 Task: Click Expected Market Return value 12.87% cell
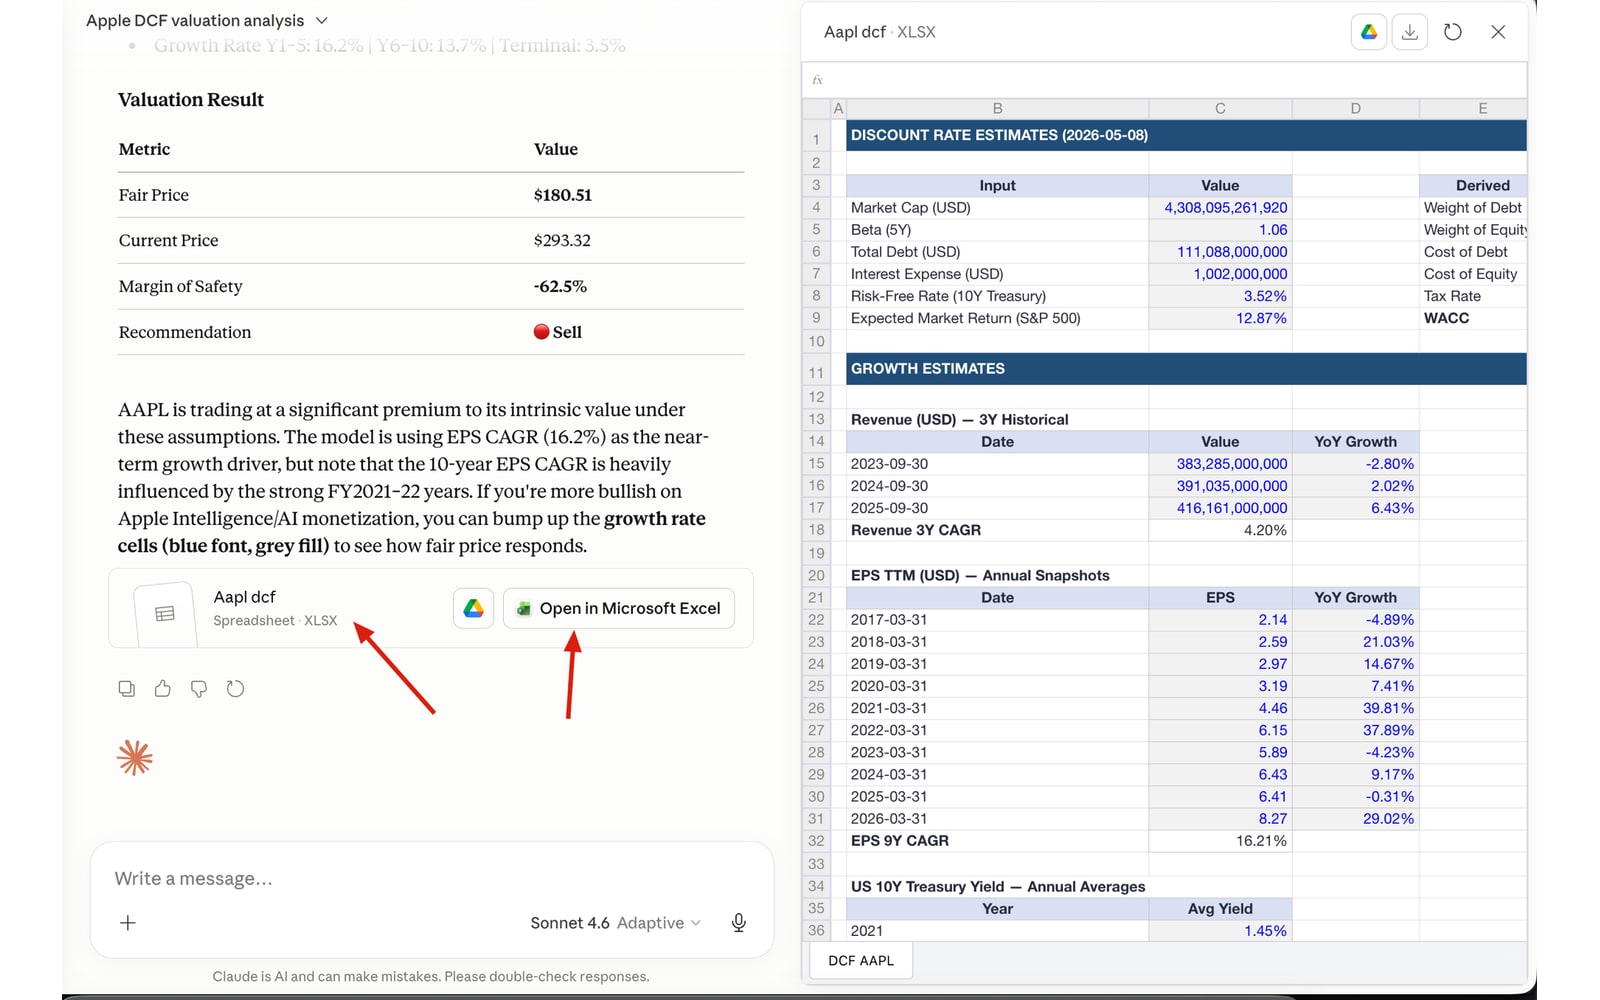[x=1220, y=318]
